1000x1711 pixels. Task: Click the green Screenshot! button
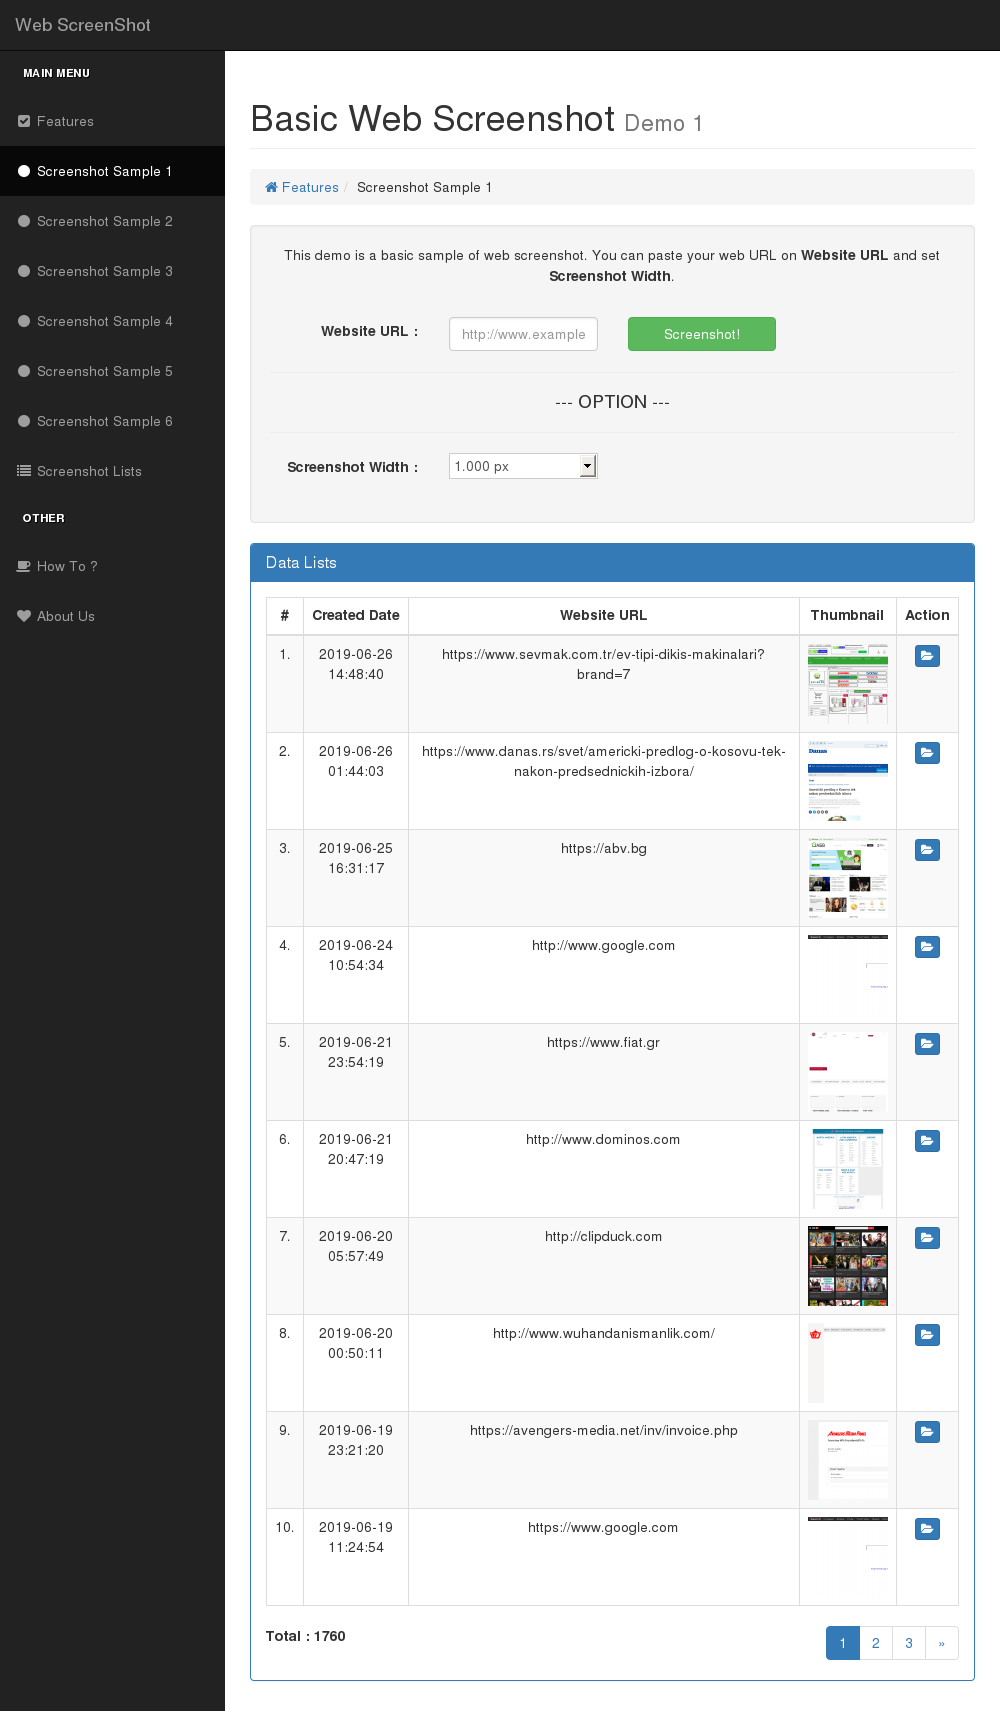coord(702,334)
